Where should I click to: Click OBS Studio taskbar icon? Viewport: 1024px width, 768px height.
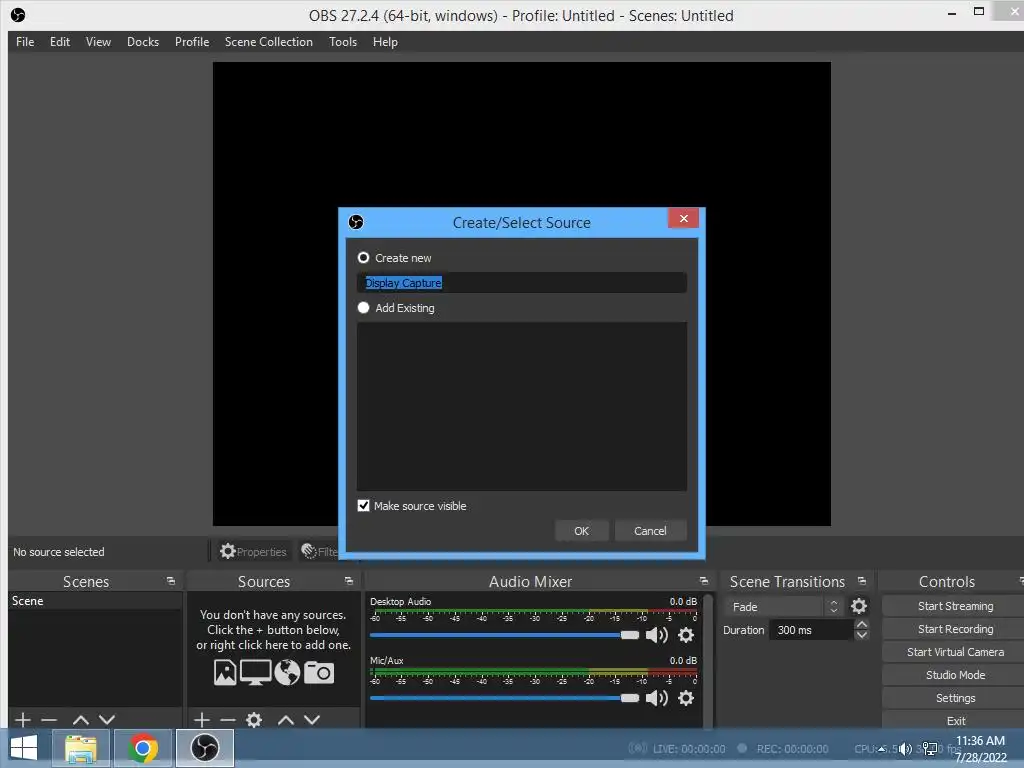click(x=204, y=748)
